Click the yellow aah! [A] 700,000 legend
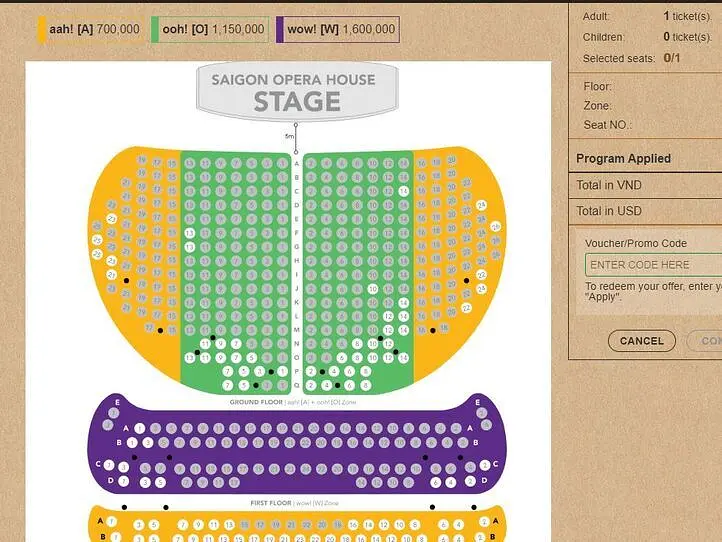 (90, 30)
